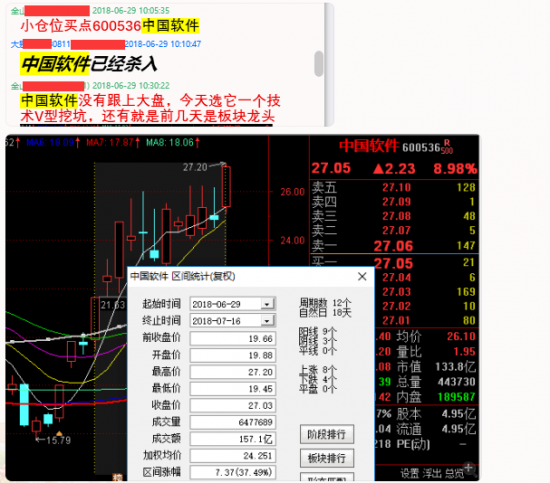The width and height of the screenshot is (550, 483).
Task: Click the orange triangle marker under the candlesticks
Action: click(x=59, y=434)
